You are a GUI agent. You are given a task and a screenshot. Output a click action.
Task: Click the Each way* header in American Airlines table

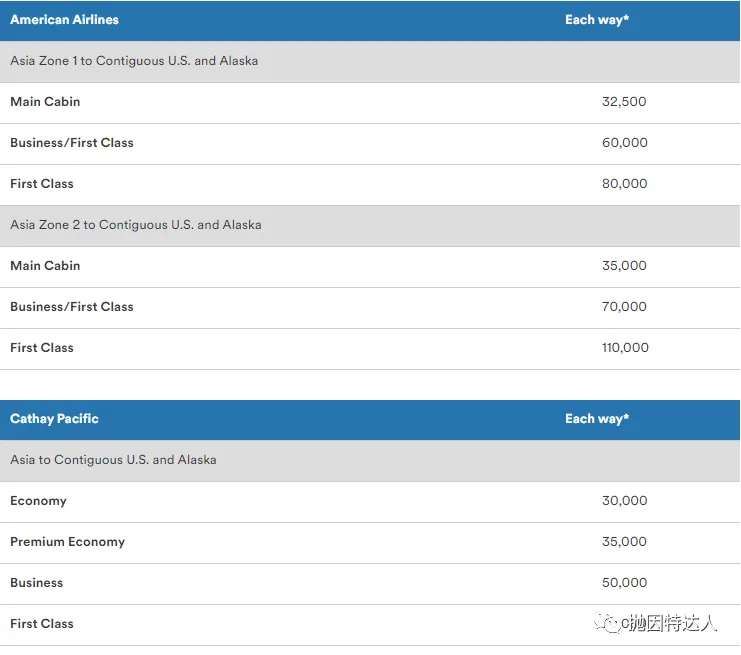click(x=597, y=20)
